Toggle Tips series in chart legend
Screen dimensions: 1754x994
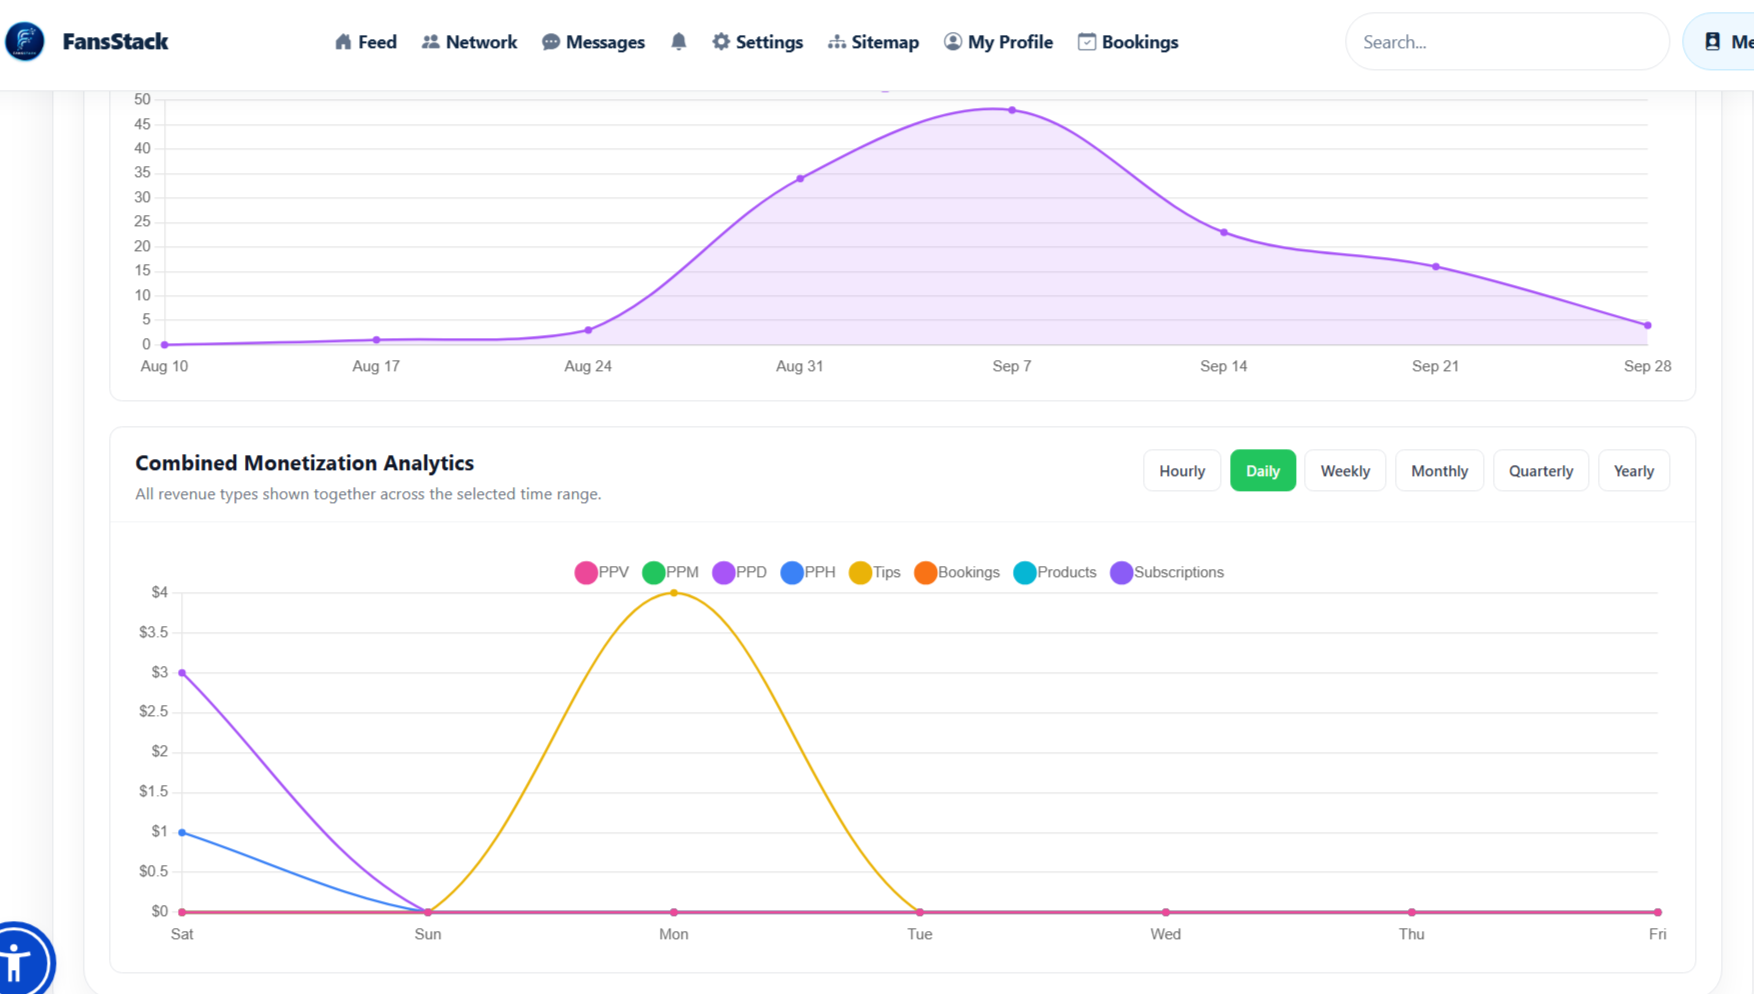(875, 573)
